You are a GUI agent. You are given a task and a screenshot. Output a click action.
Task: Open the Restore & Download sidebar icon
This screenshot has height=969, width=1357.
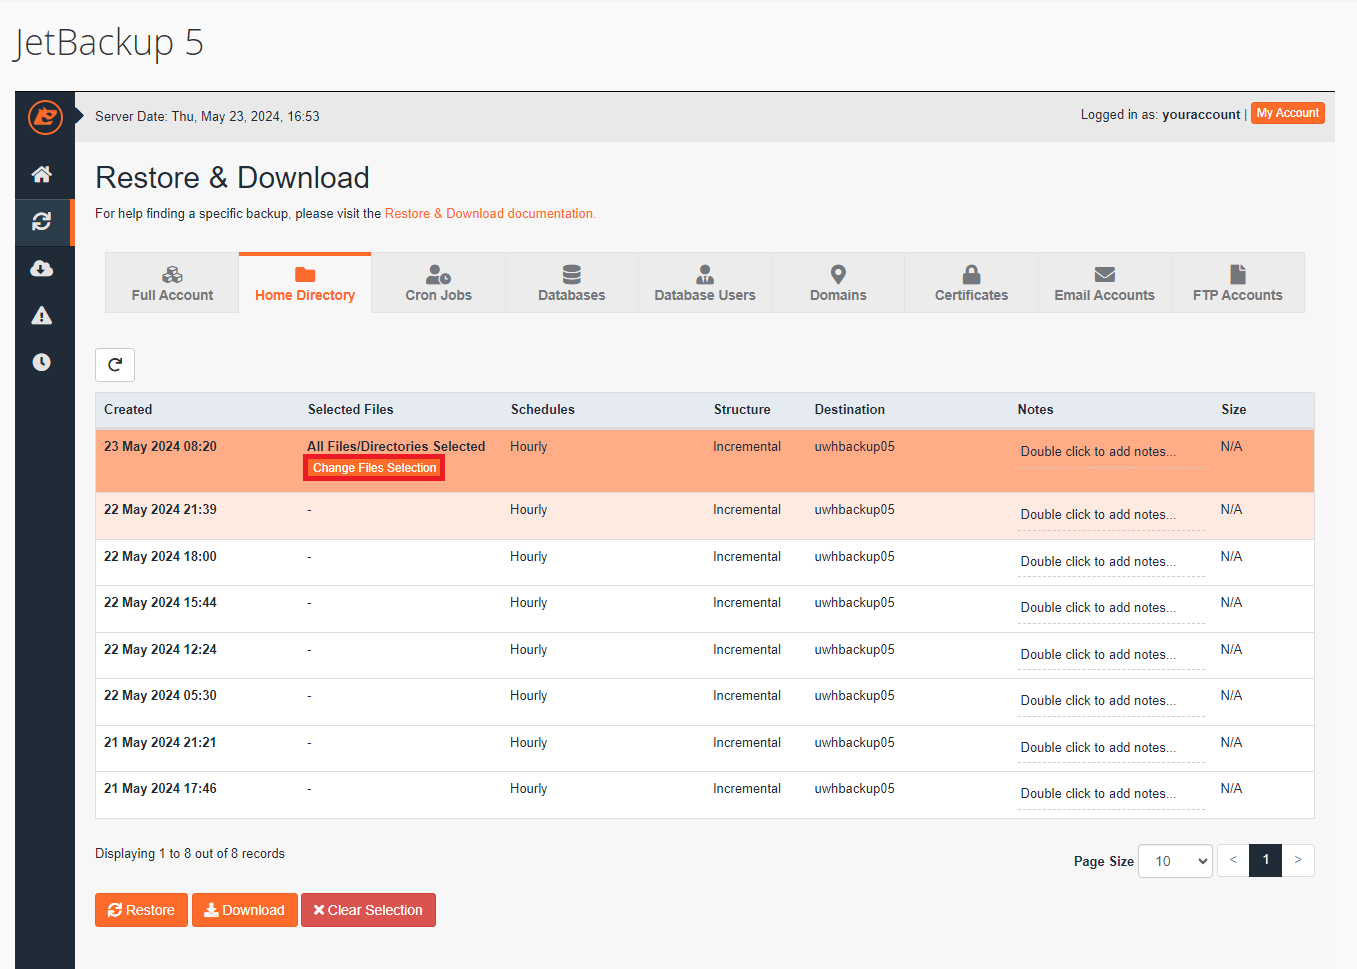point(42,222)
